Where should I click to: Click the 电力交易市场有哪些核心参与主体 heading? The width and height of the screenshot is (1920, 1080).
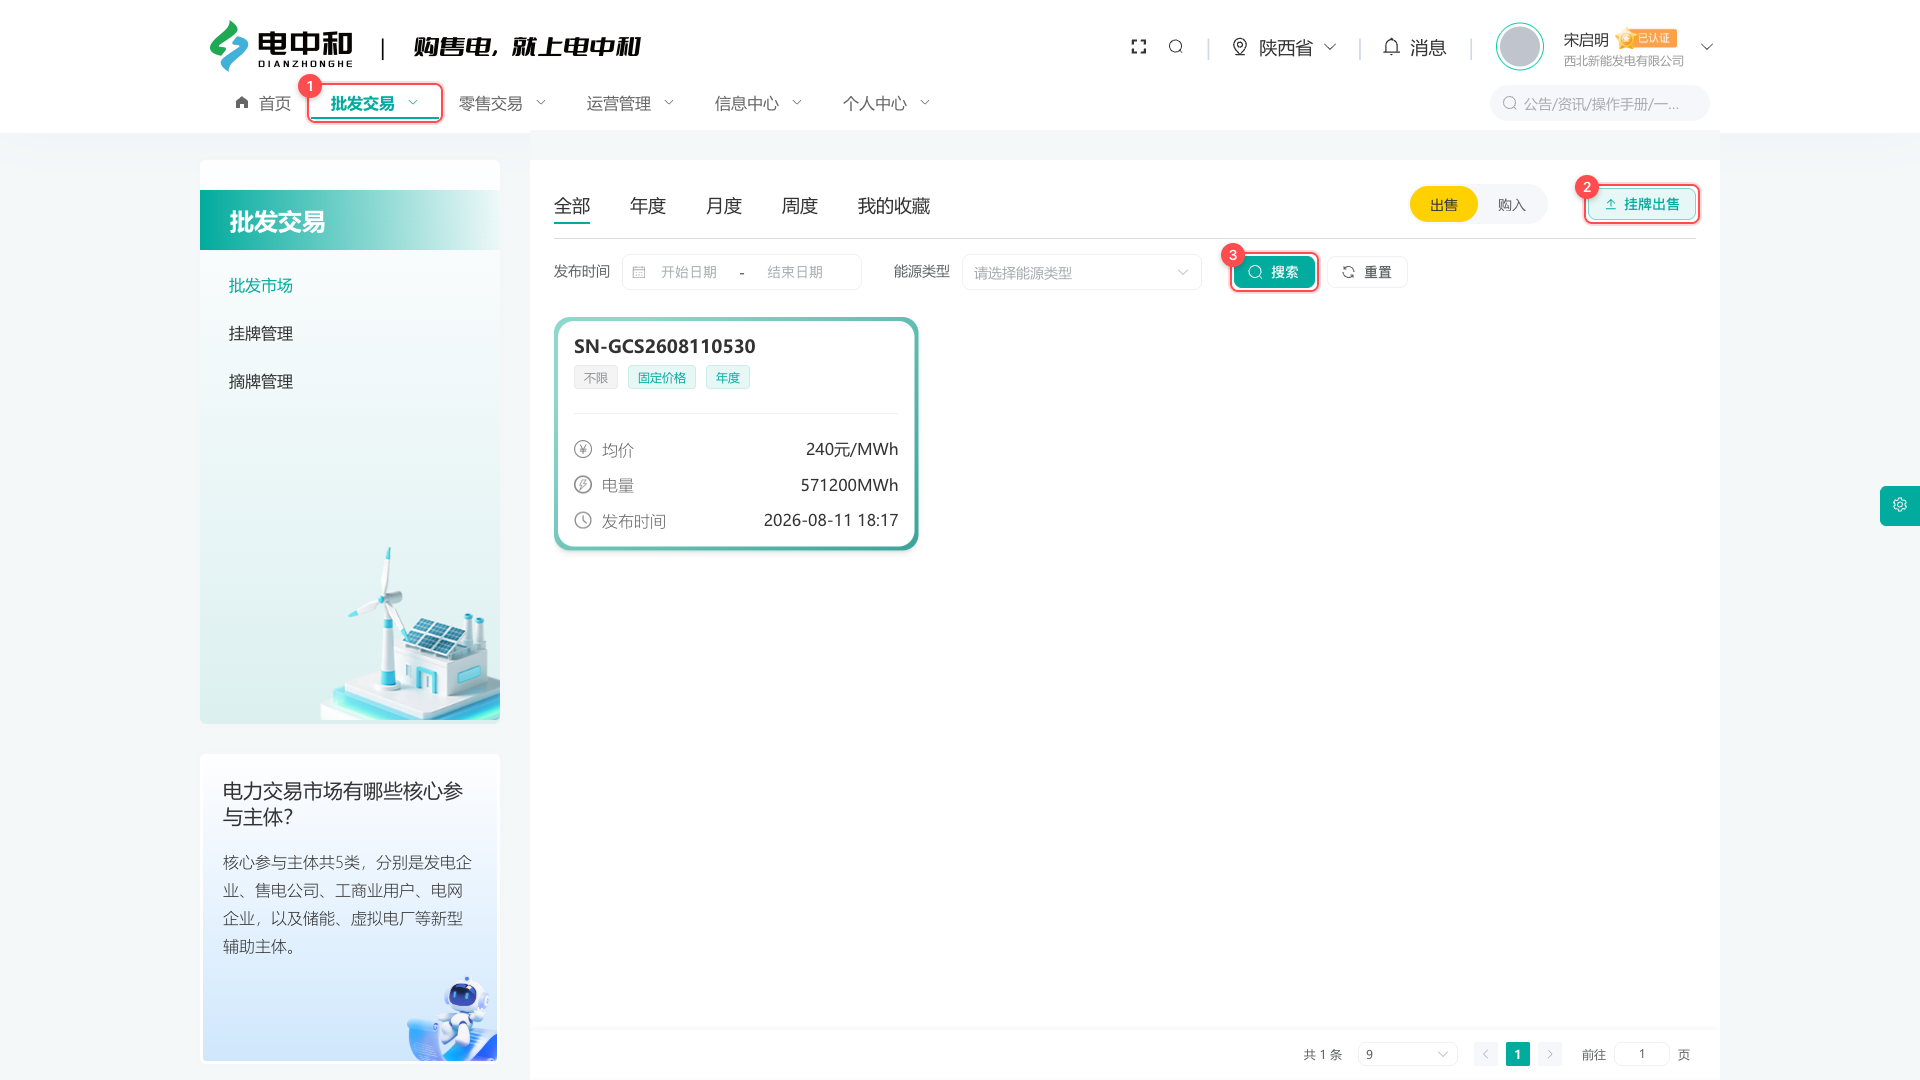(x=343, y=804)
